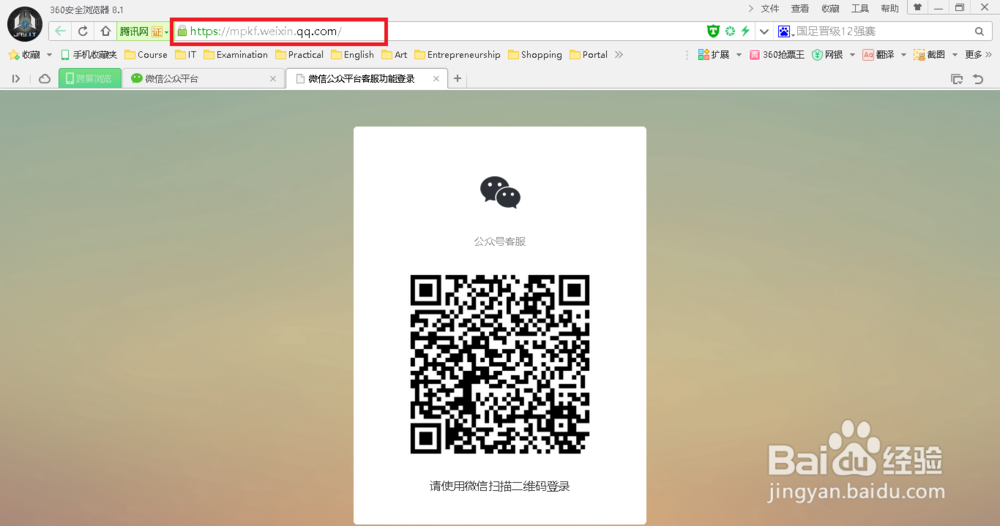Show more bookmarks via the chevron after Portal
Screen dimensions: 1000x526
coord(619,55)
